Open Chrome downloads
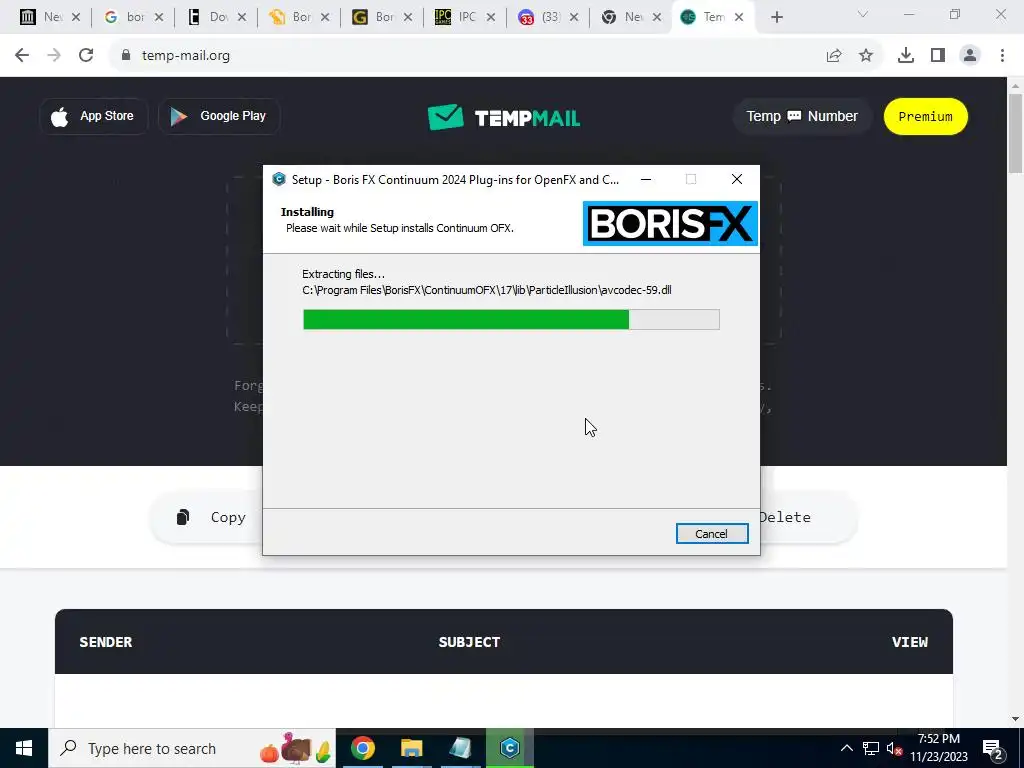 click(x=906, y=56)
